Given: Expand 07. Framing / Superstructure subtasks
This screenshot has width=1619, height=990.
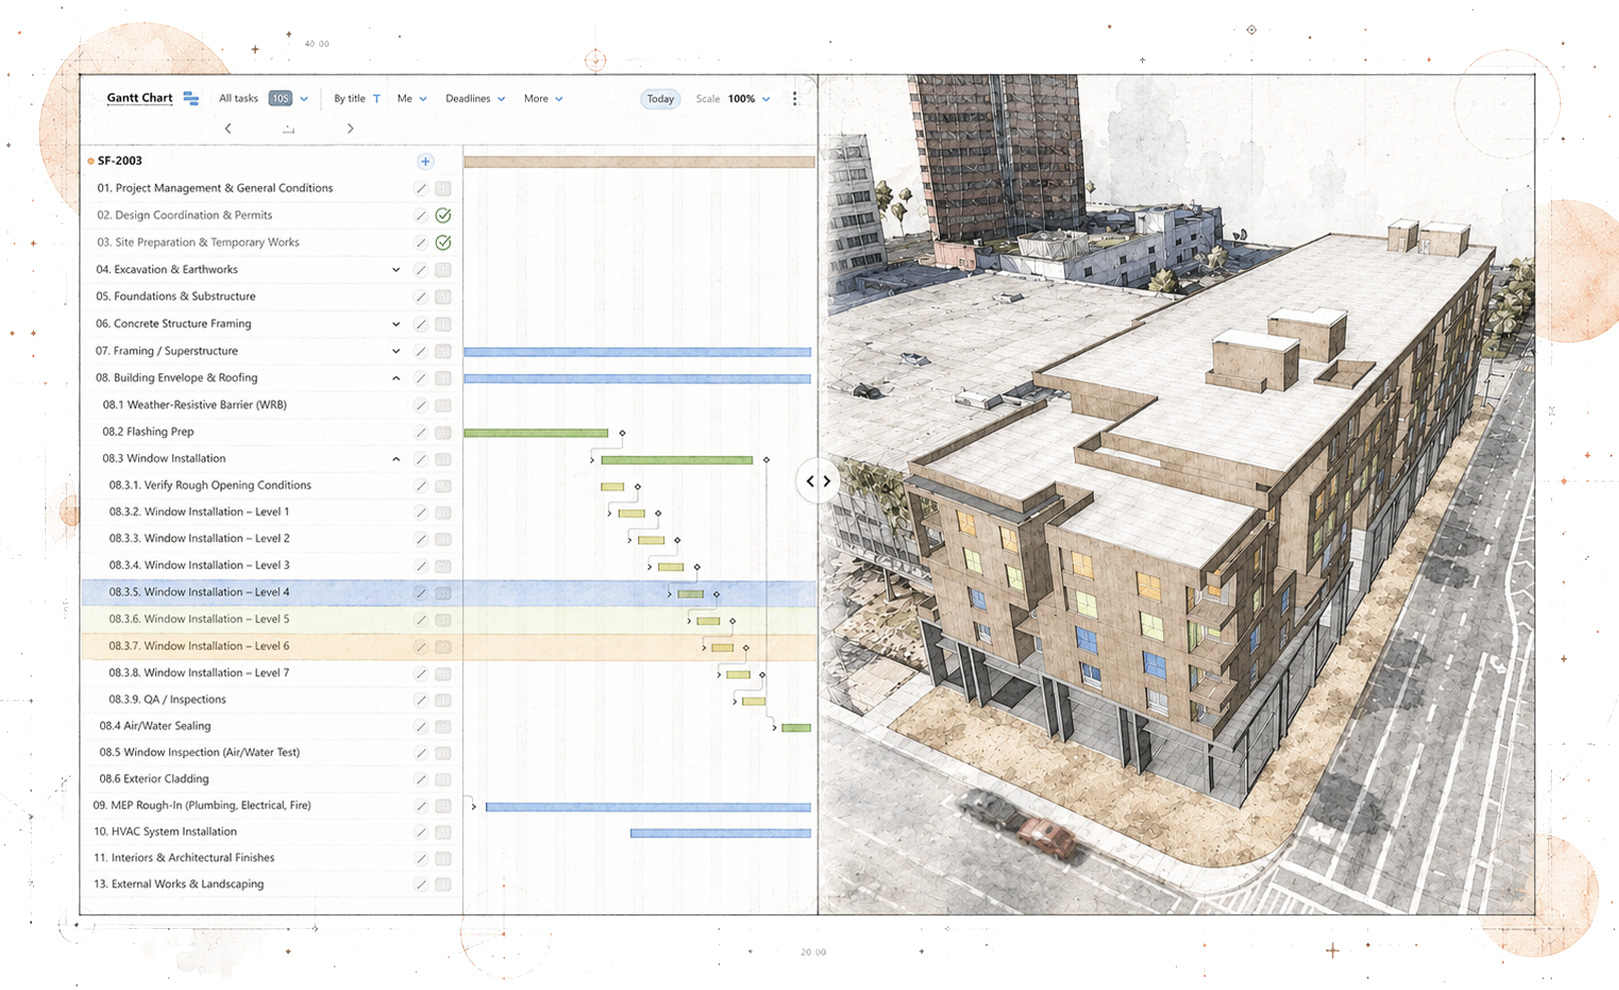Looking at the screenshot, I should pos(396,351).
